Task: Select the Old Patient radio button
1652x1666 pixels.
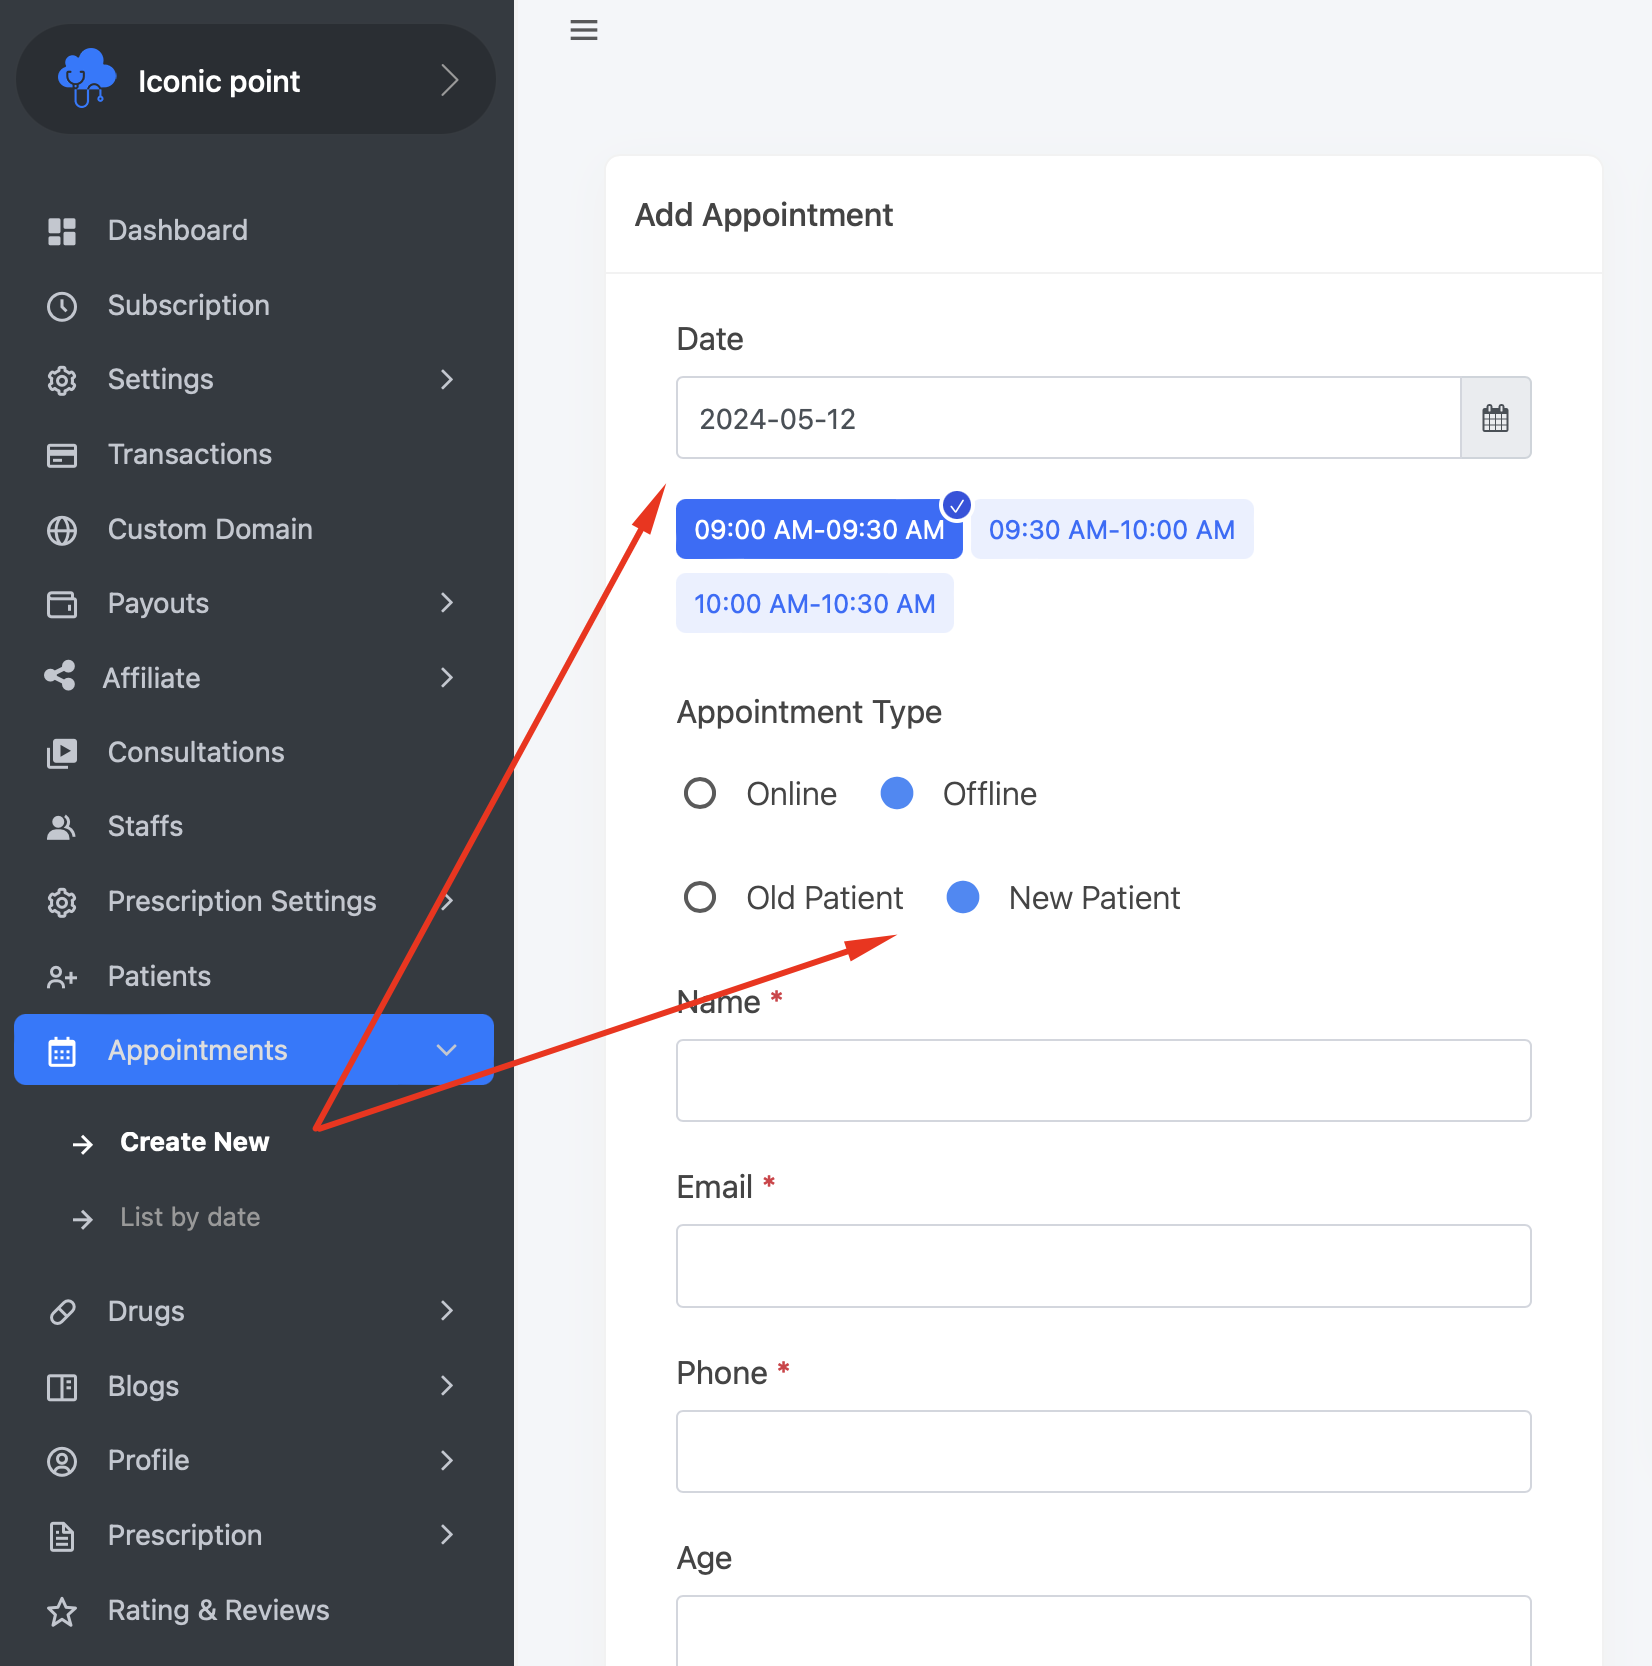Action: 700,898
